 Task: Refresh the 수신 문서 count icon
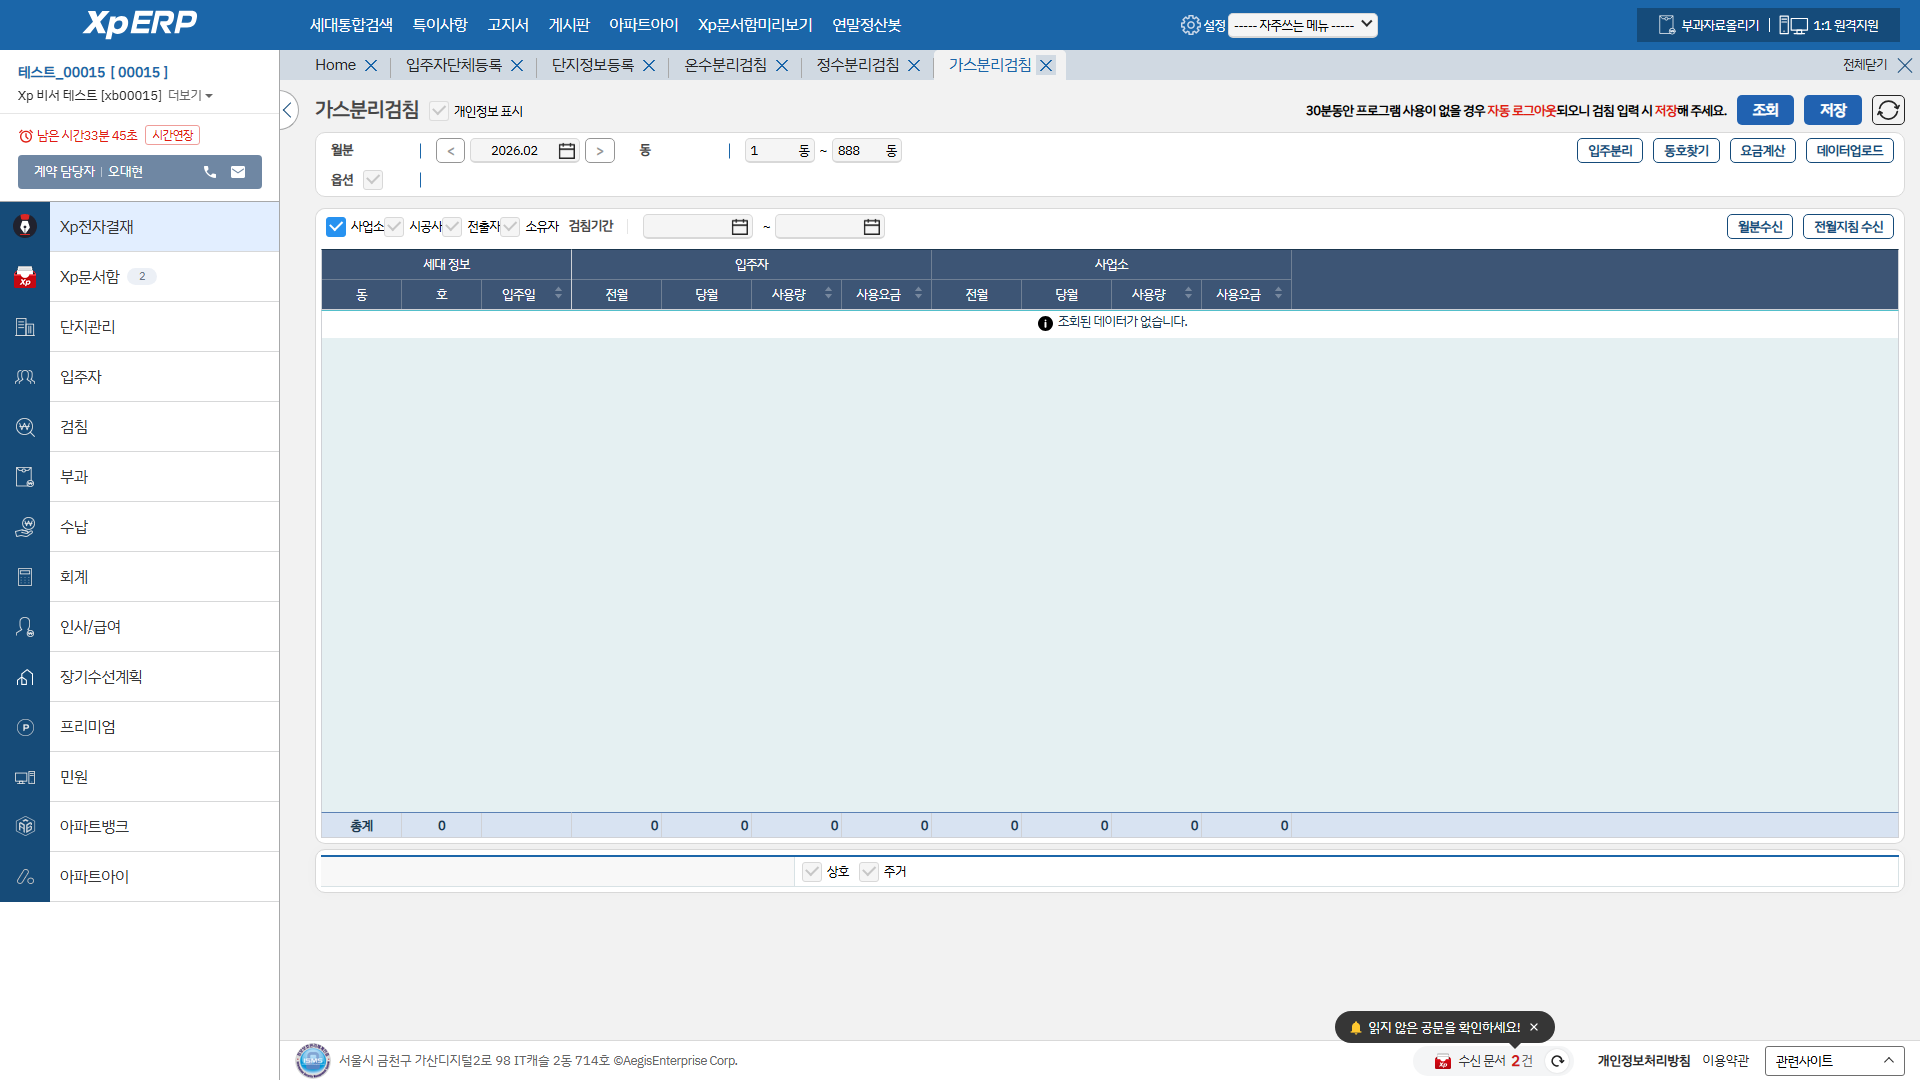1557,1061
